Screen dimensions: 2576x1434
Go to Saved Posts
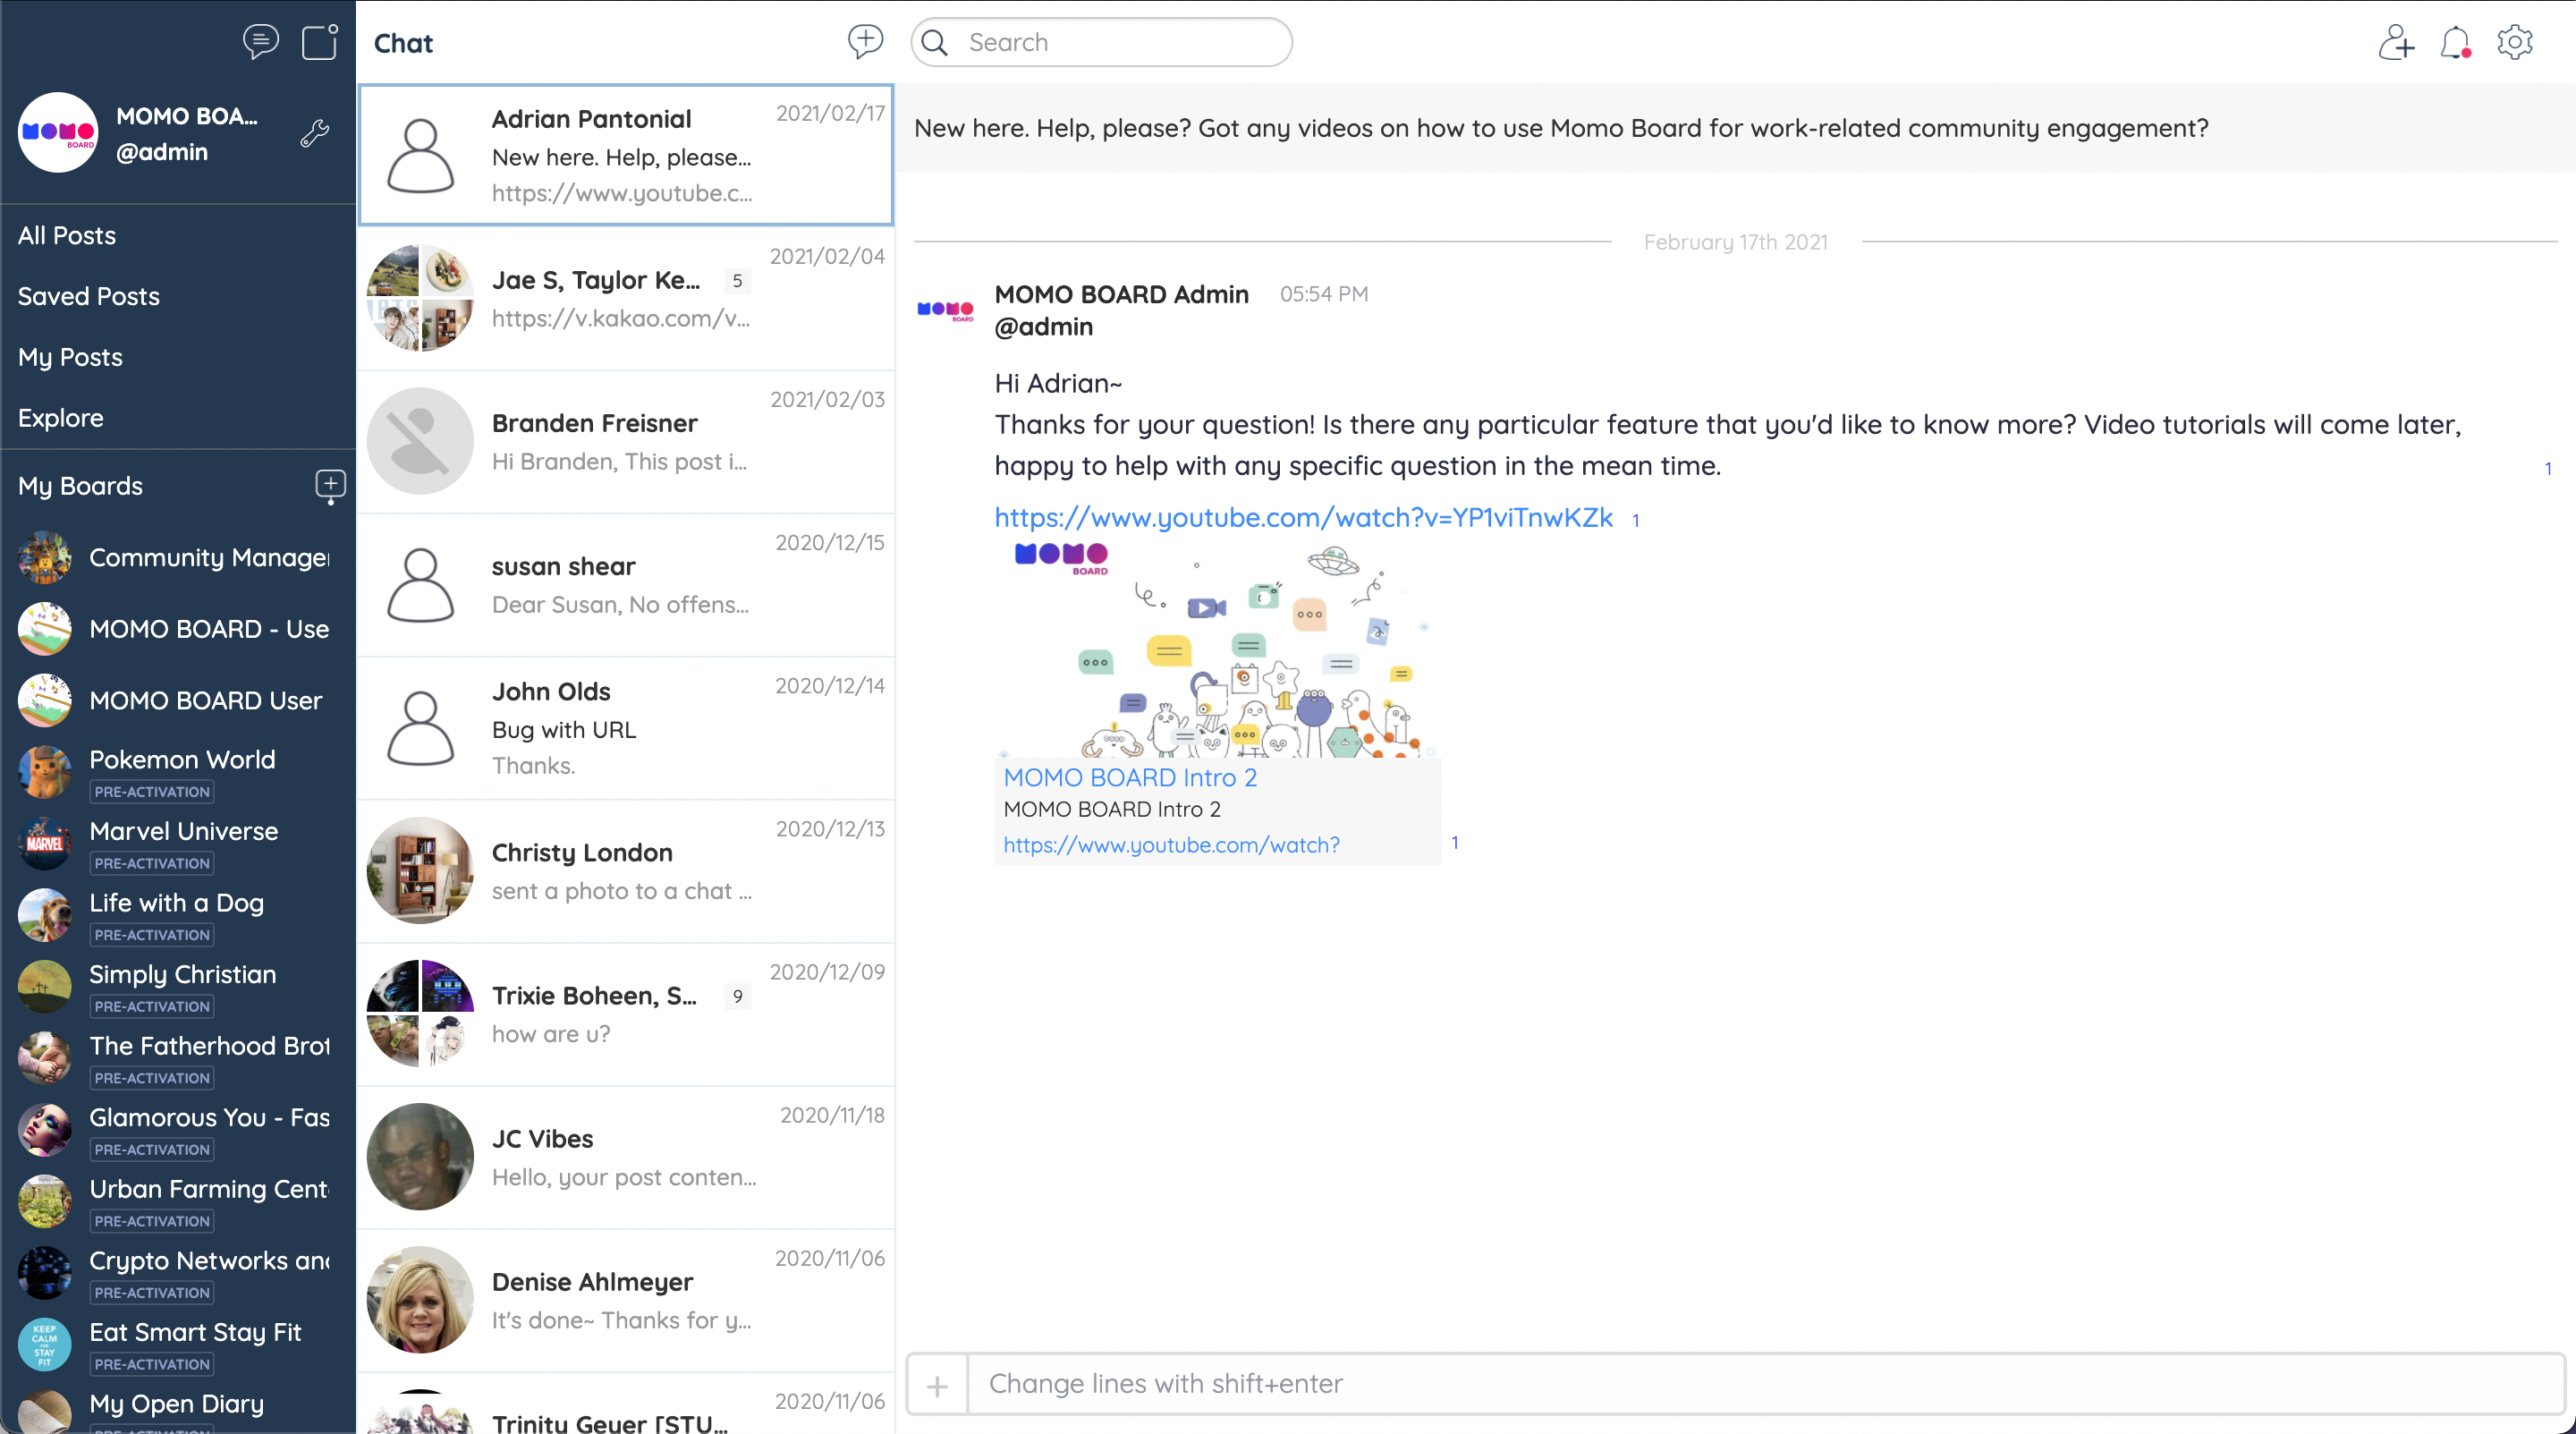[x=88, y=296]
